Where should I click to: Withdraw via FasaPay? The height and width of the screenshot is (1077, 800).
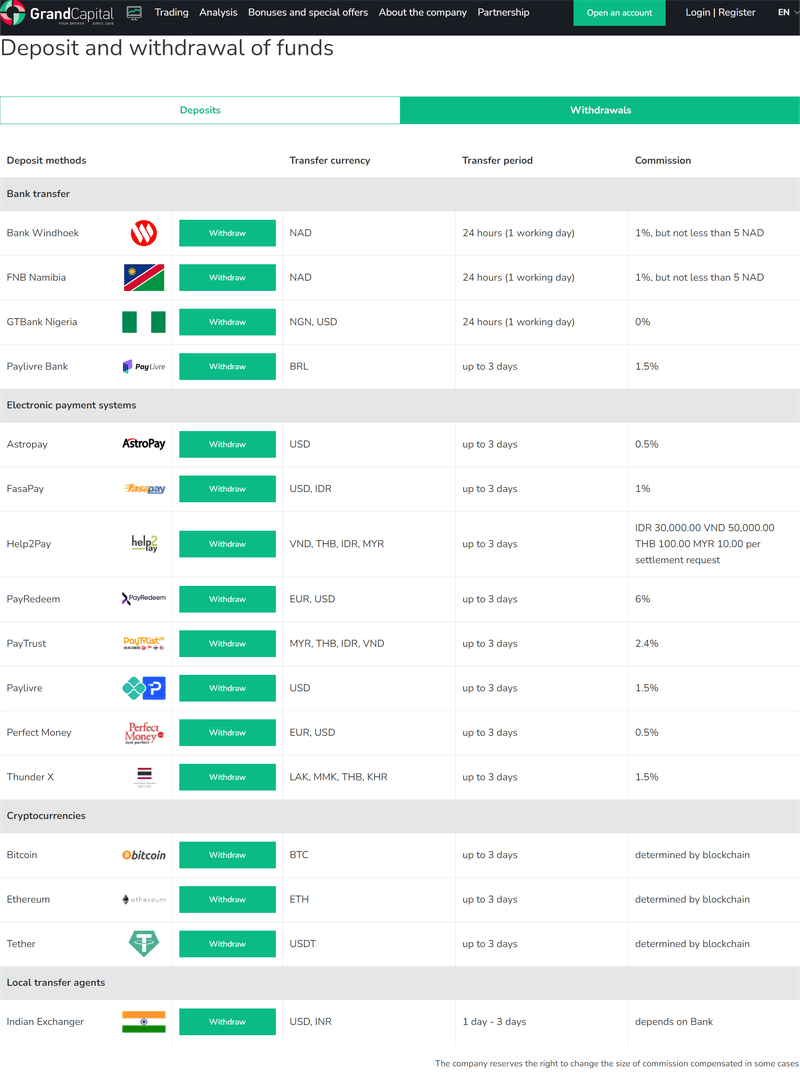pos(227,489)
